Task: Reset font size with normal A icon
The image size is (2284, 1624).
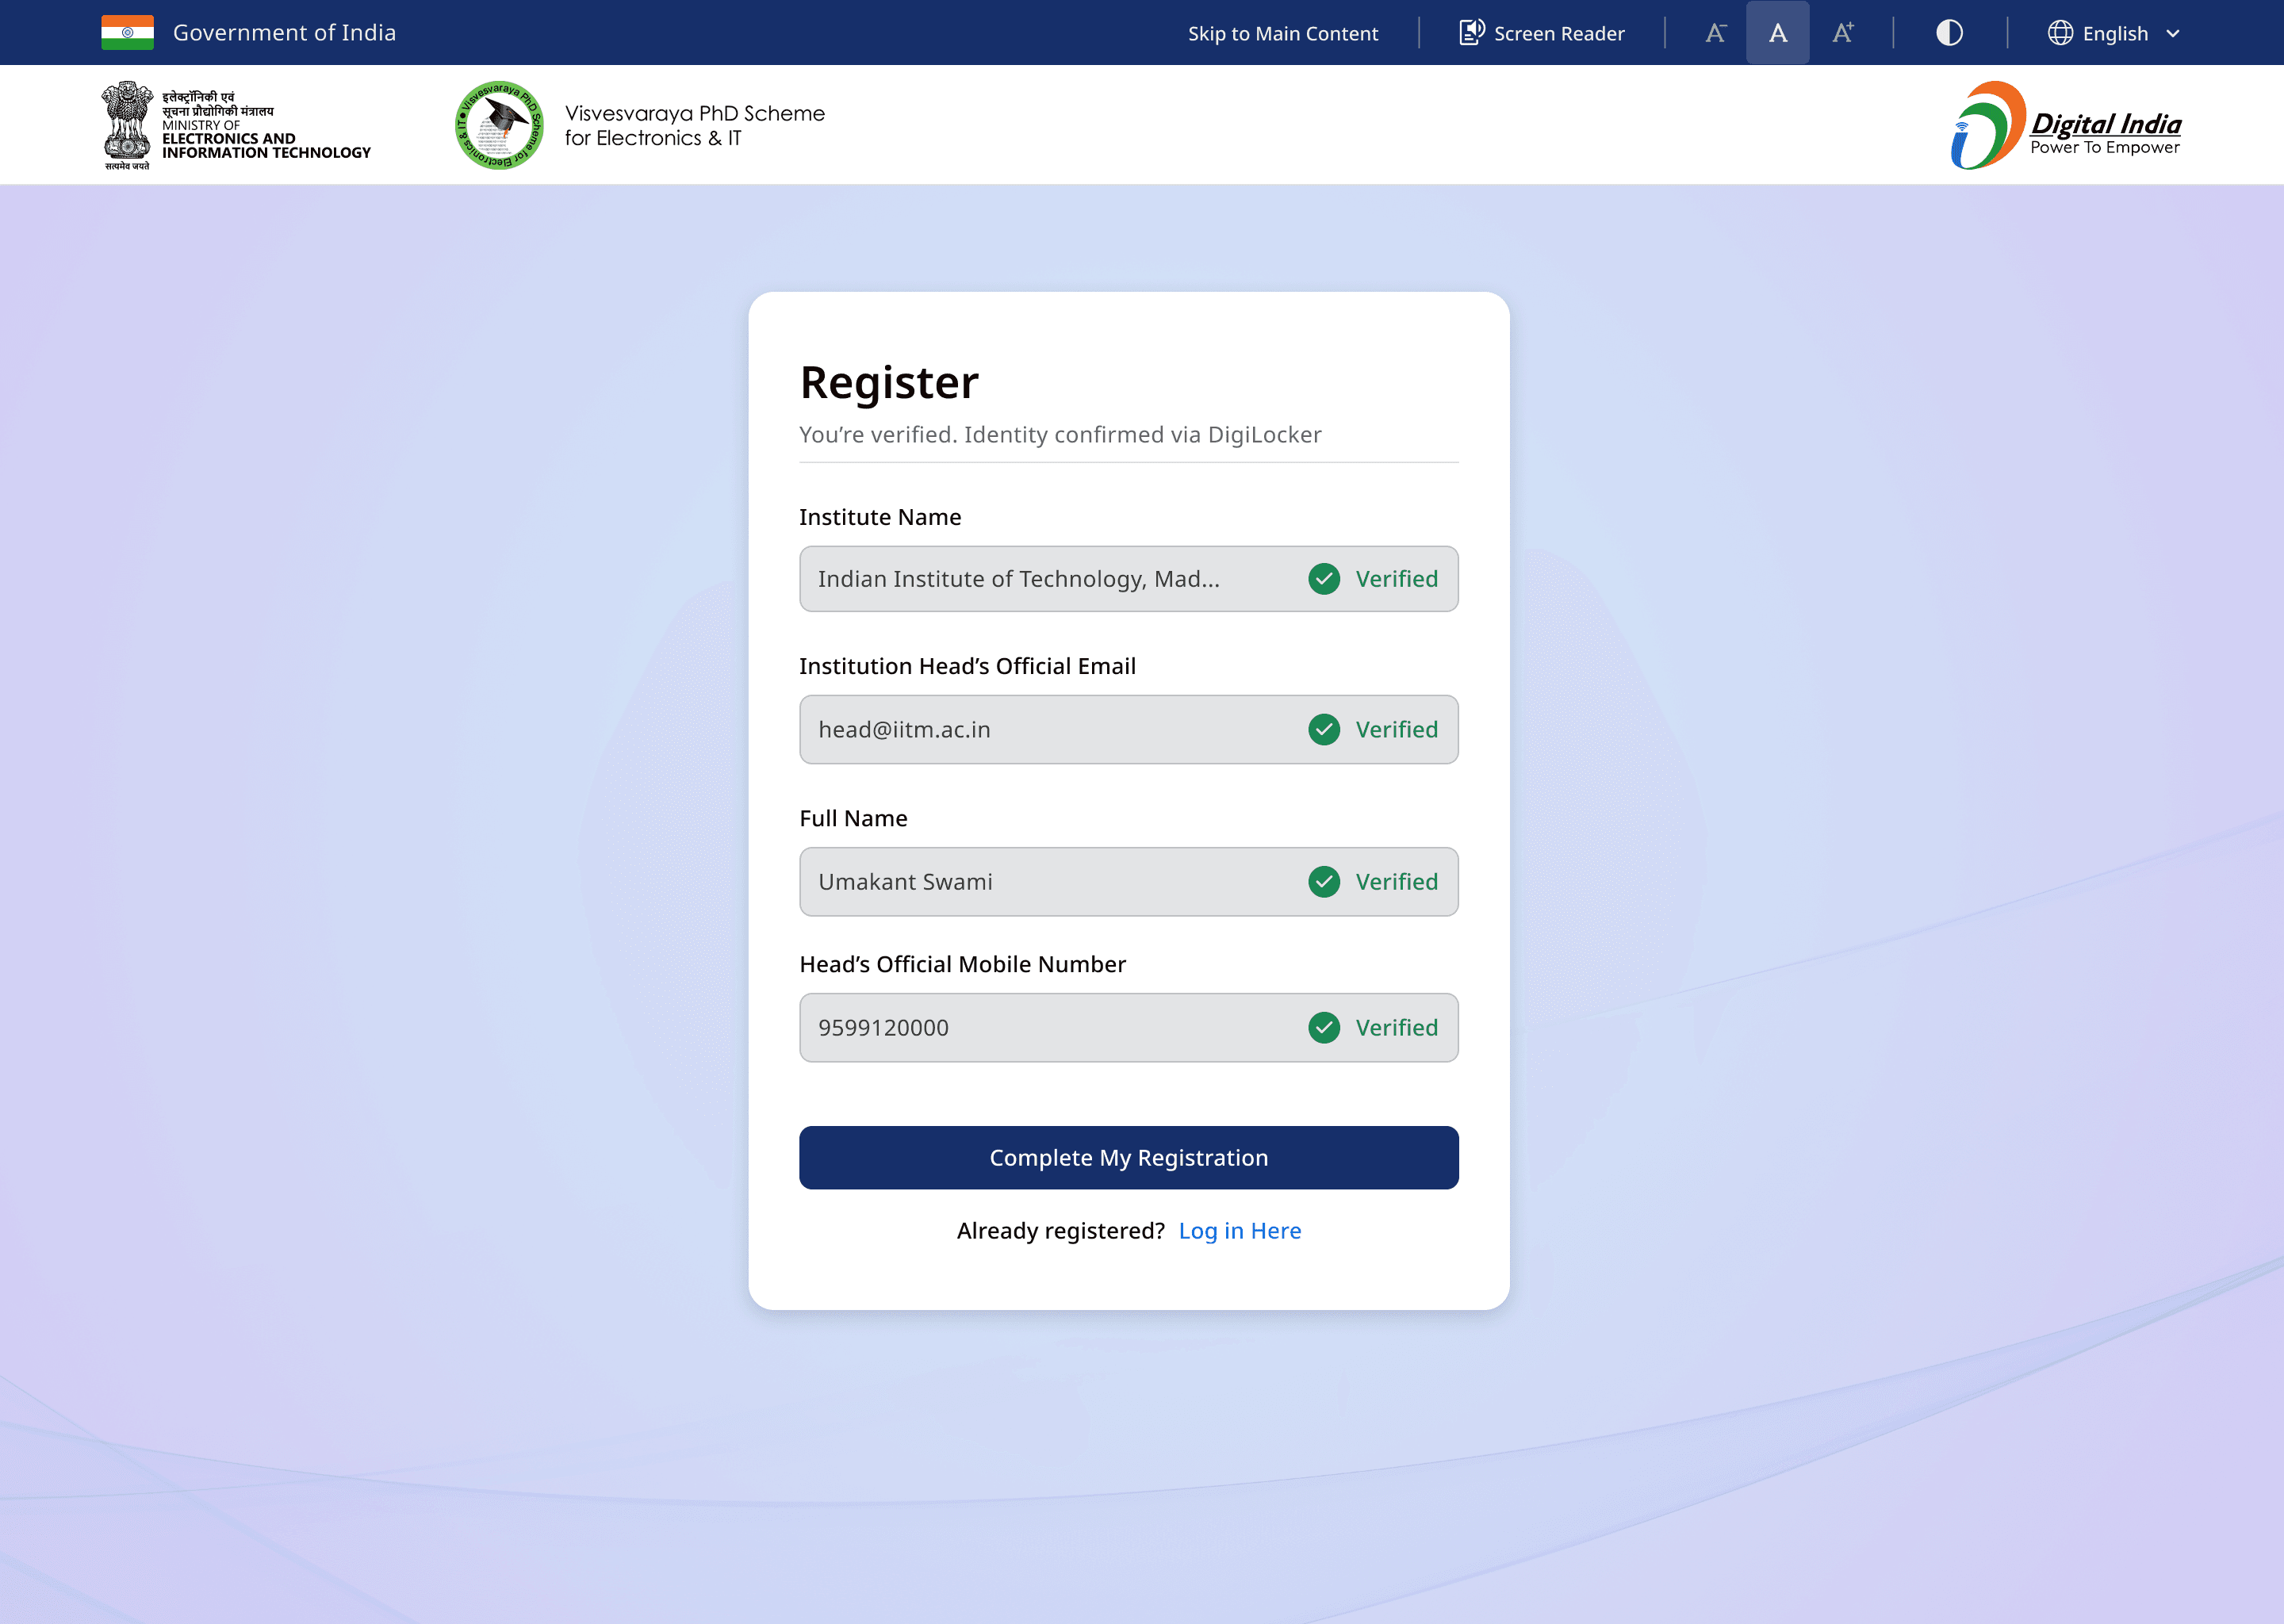Action: coord(1777,33)
